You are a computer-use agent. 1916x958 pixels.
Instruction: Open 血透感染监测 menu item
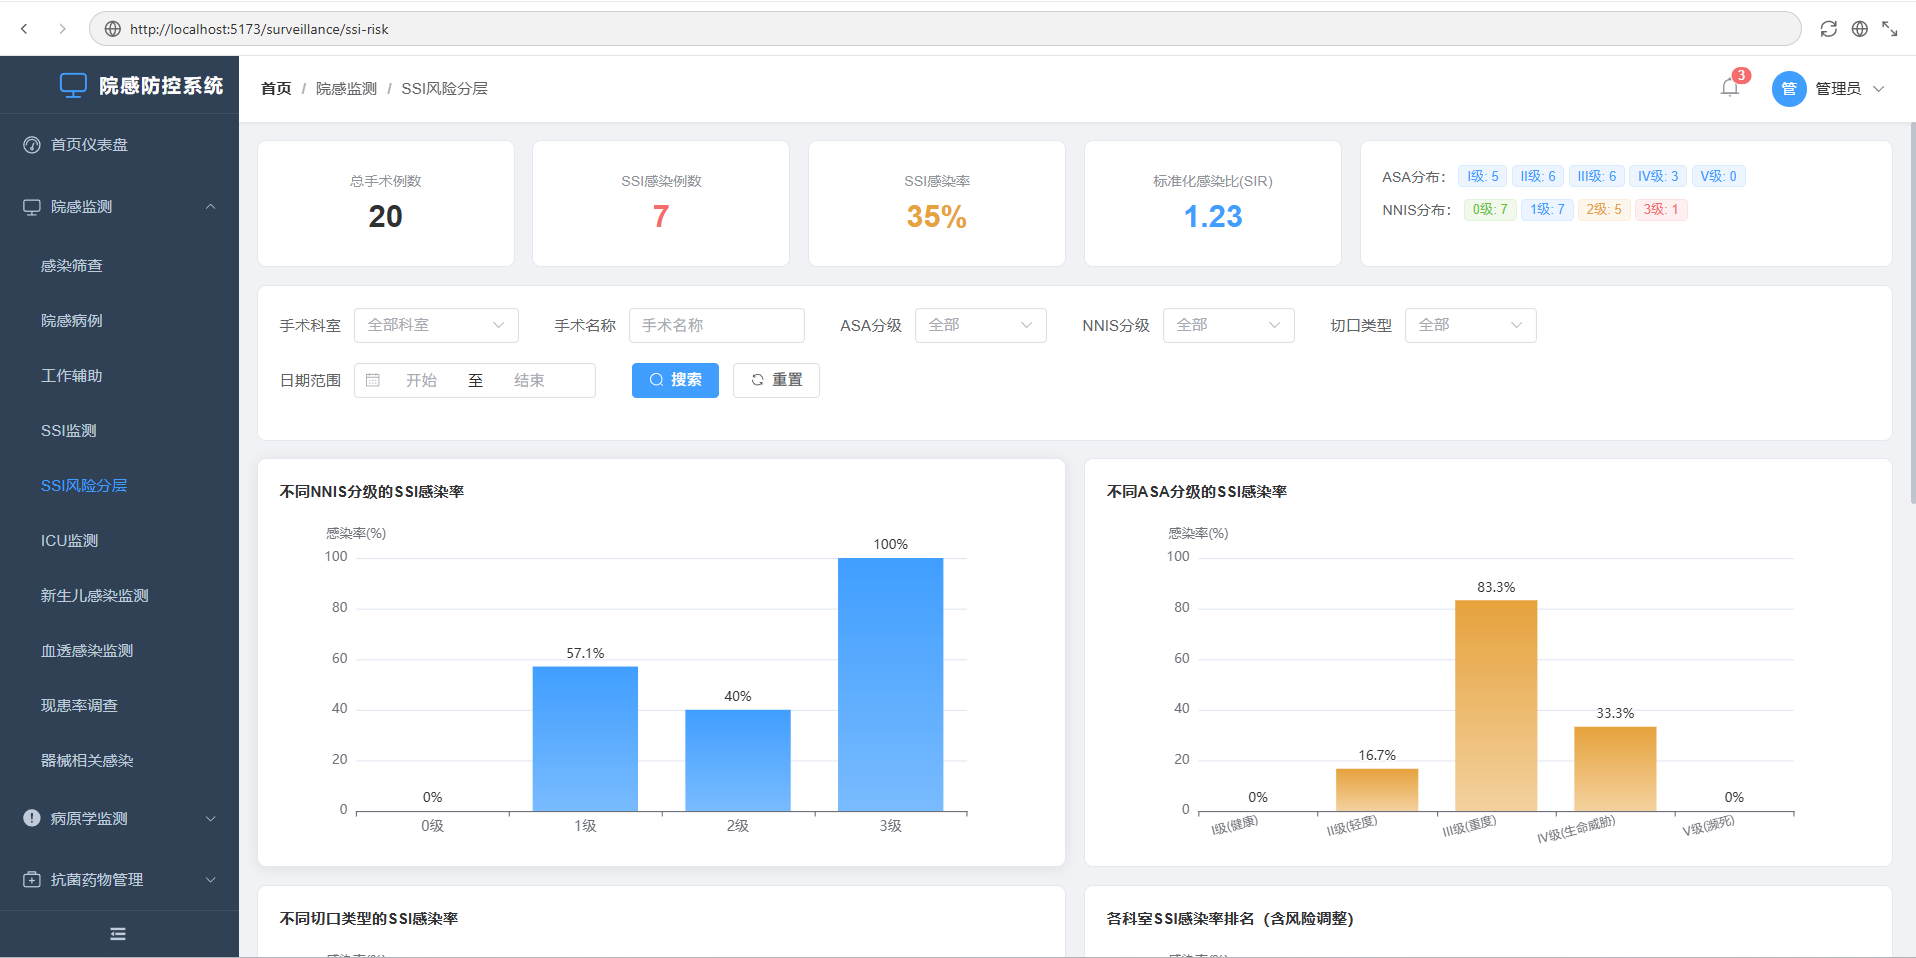(x=120, y=651)
